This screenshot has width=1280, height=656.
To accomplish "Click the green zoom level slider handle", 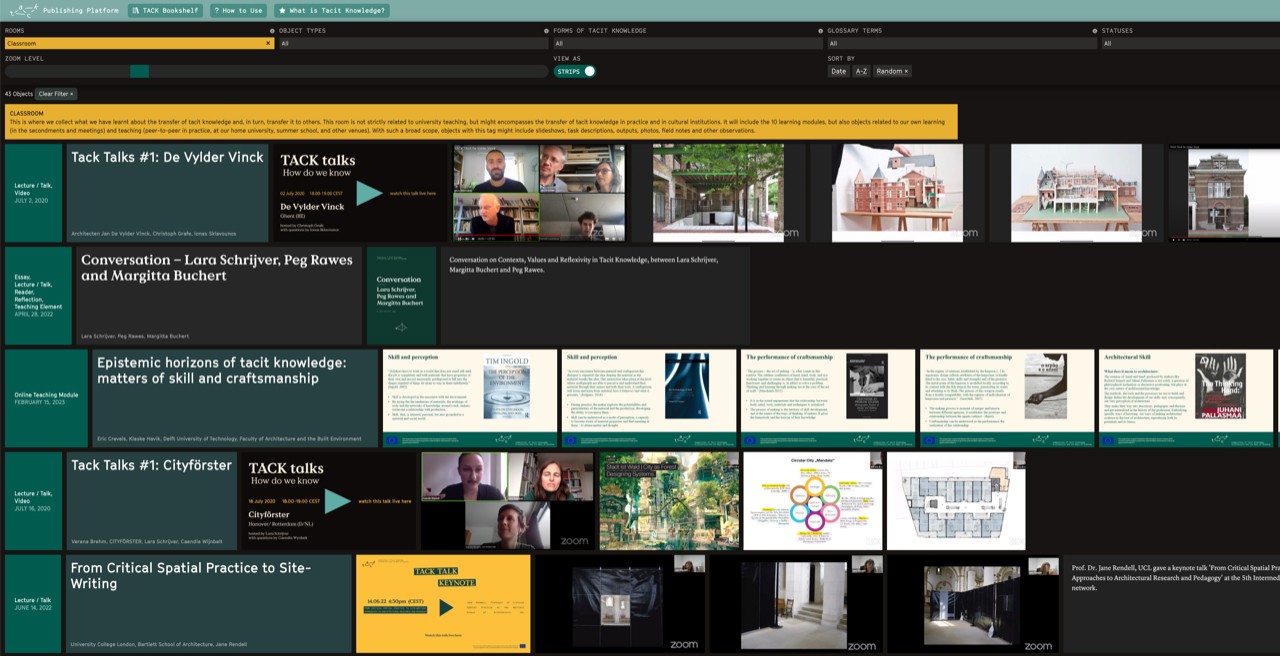I will point(139,71).
